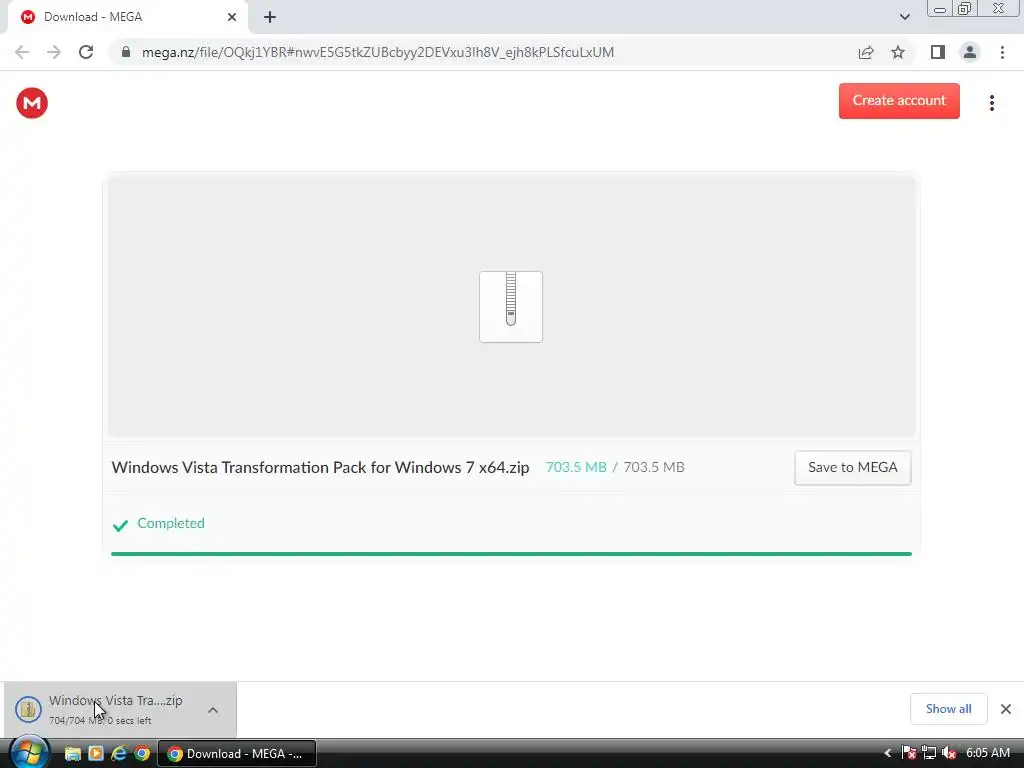This screenshot has height=768, width=1024.
Task: Open Windows Explorer from taskbar
Action: point(72,754)
